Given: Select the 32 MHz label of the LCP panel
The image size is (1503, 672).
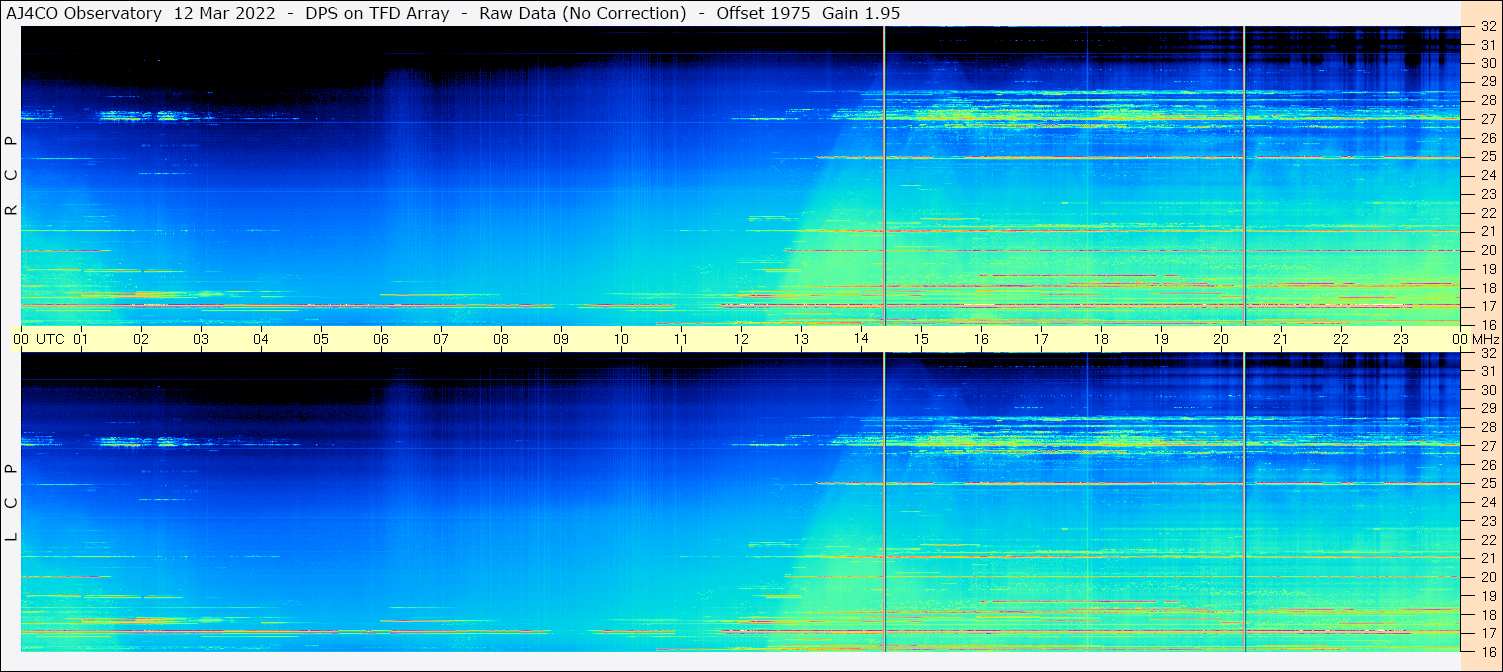Looking at the screenshot, I should tap(1487, 353).
